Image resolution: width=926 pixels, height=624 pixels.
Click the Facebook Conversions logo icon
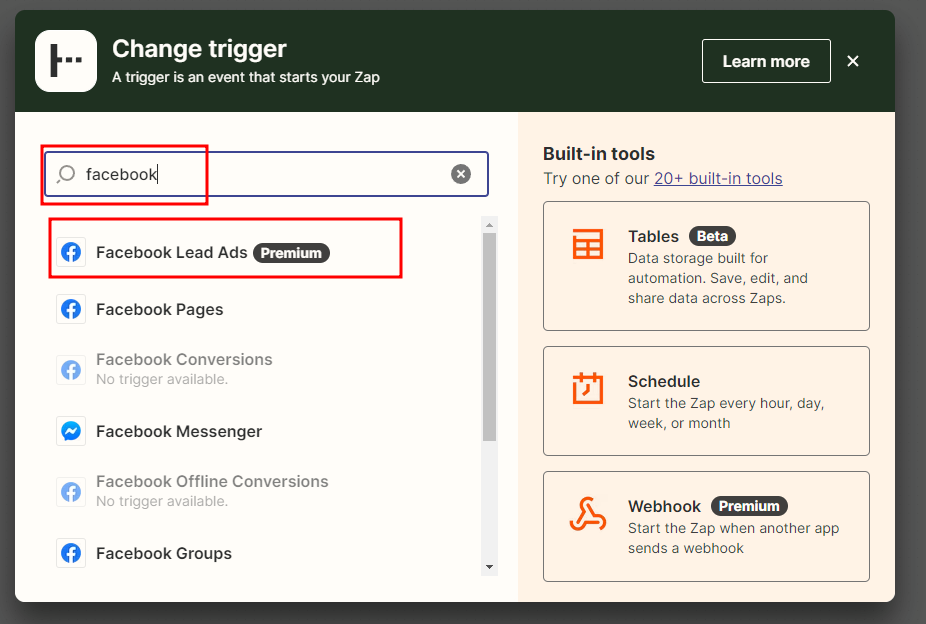point(71,370)
